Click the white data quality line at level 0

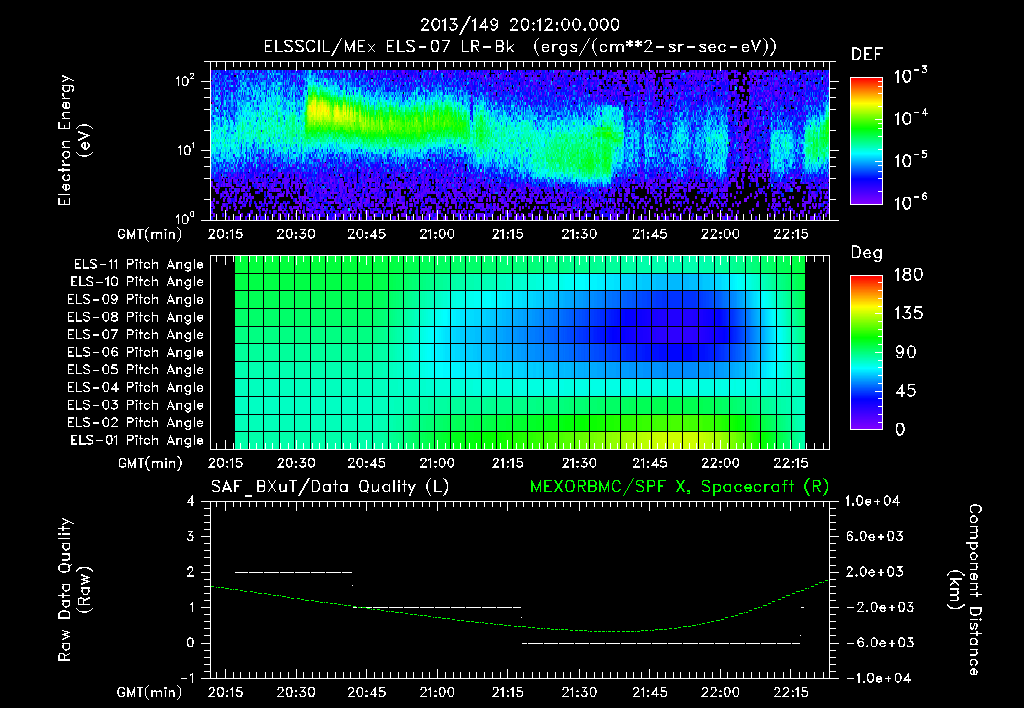[x=661, y=643]
